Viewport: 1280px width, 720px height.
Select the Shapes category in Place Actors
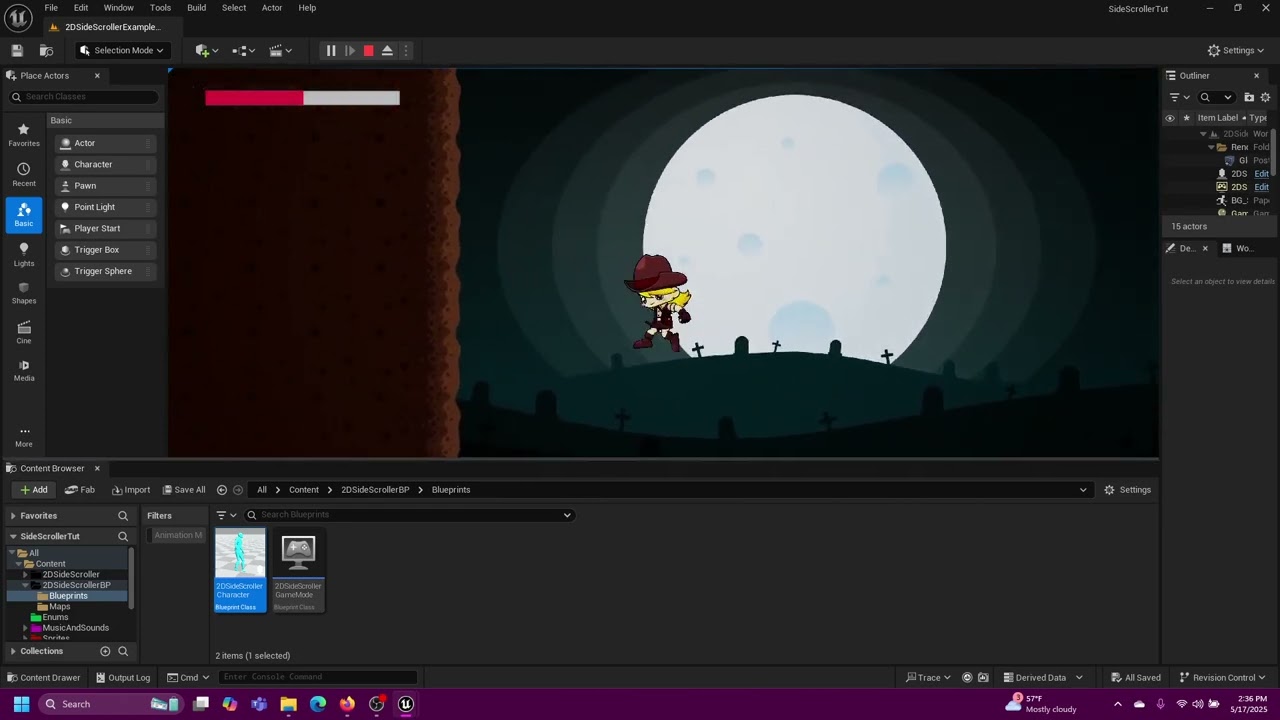coord(24,292)
